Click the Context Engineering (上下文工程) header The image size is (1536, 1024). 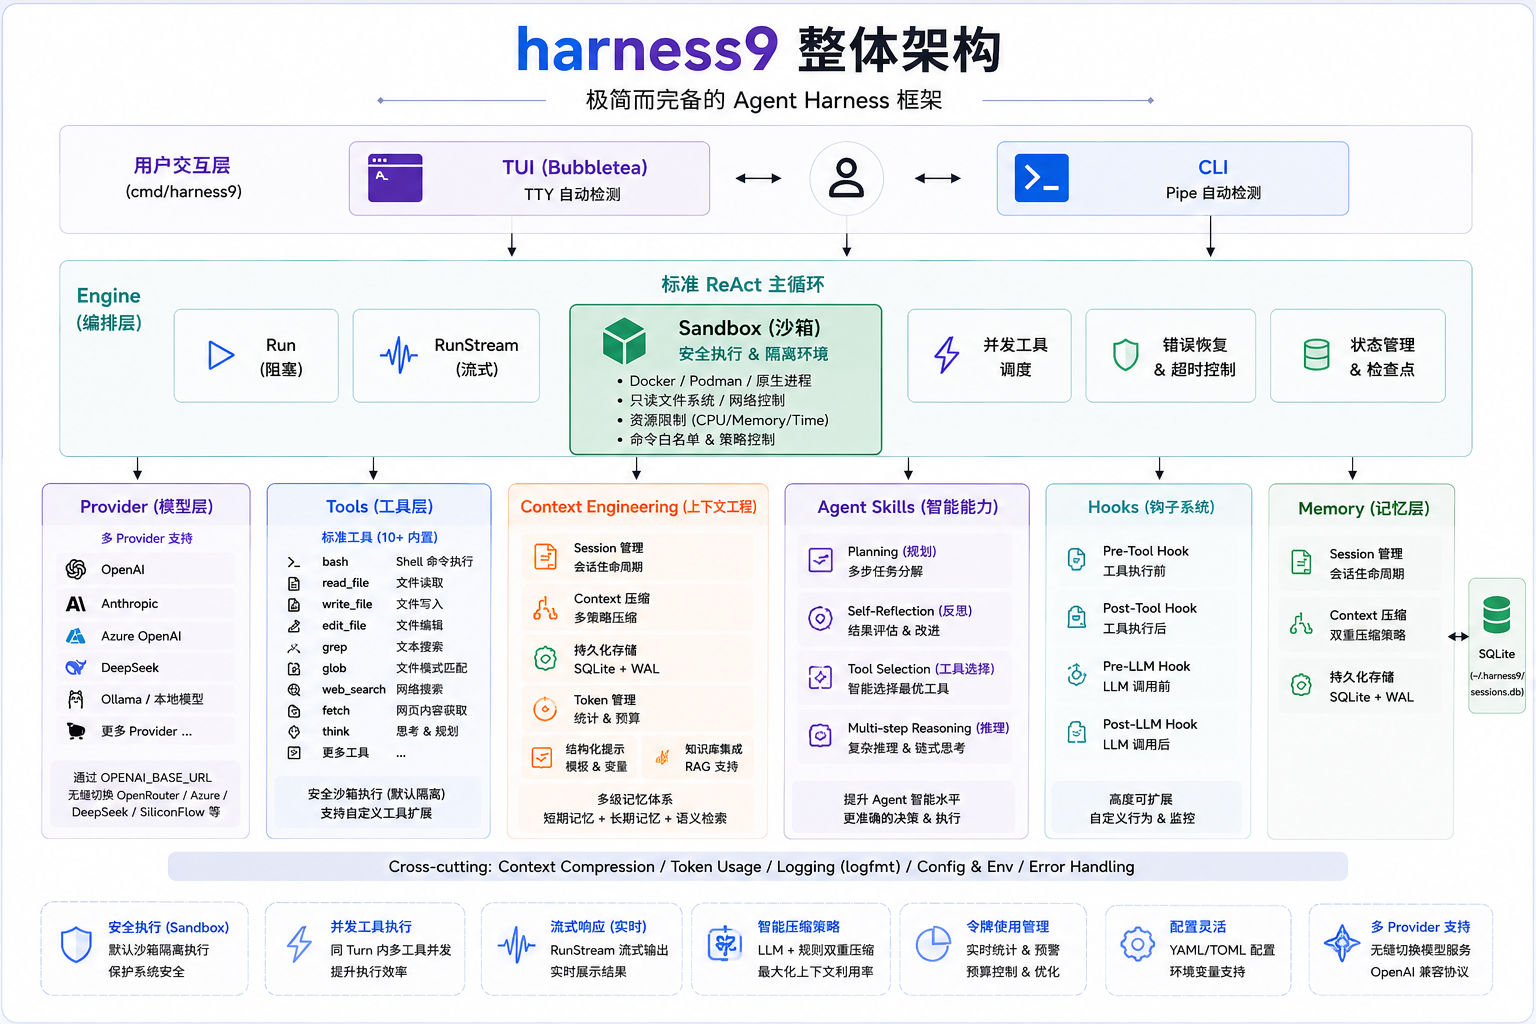[638, 507]
